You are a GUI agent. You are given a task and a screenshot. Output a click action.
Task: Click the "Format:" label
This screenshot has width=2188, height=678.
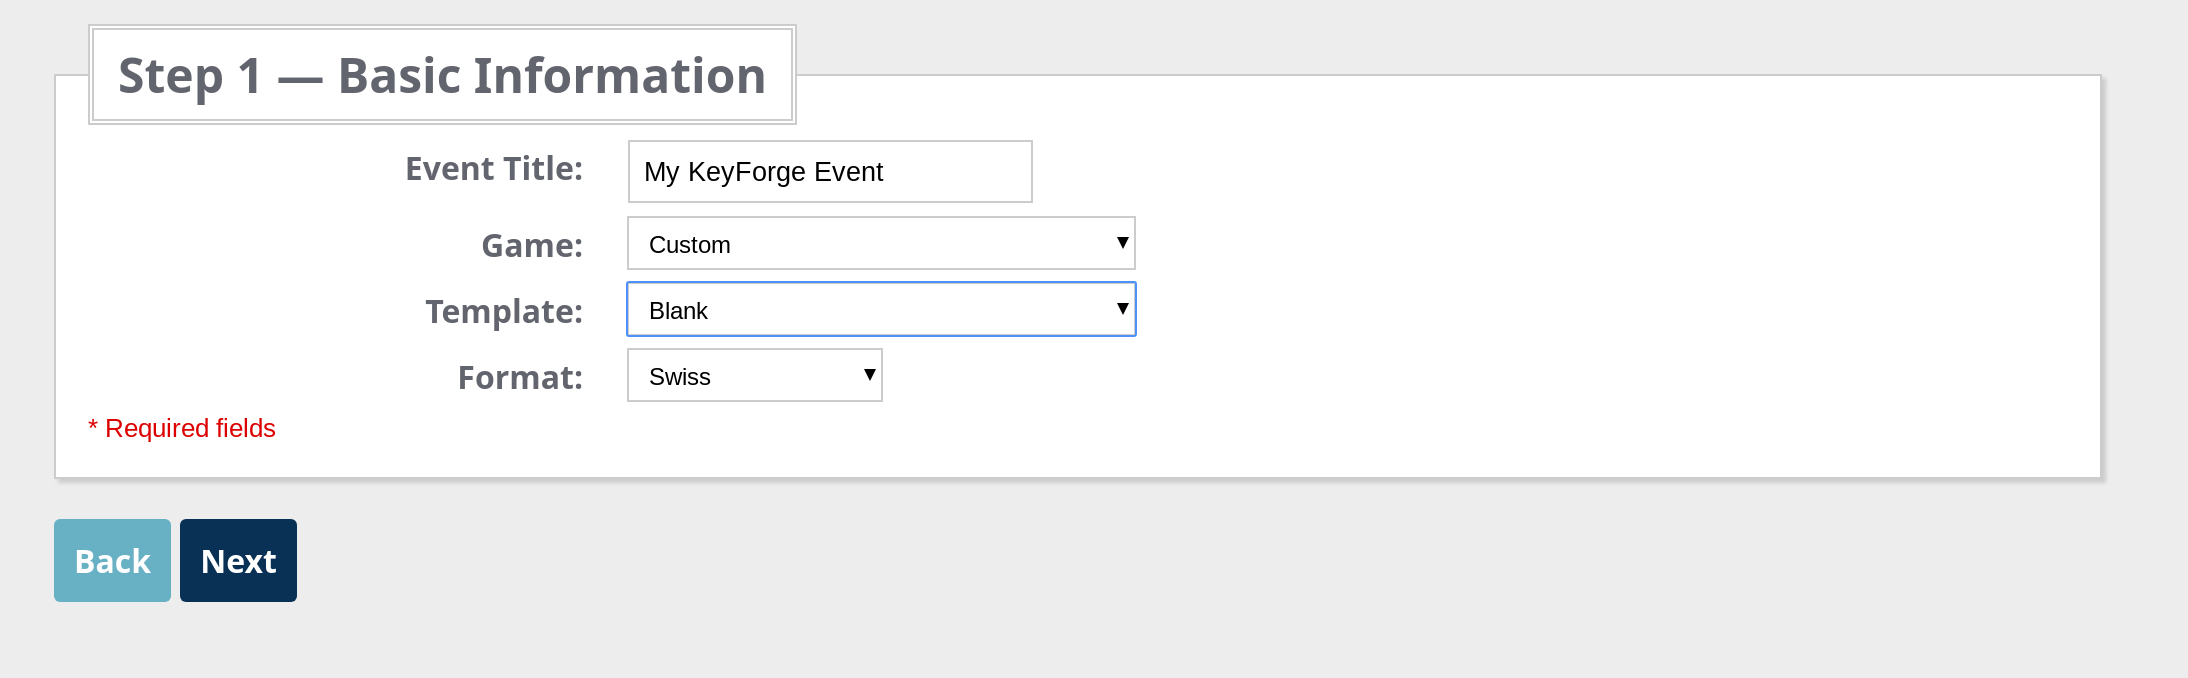[x=520, y=378]
